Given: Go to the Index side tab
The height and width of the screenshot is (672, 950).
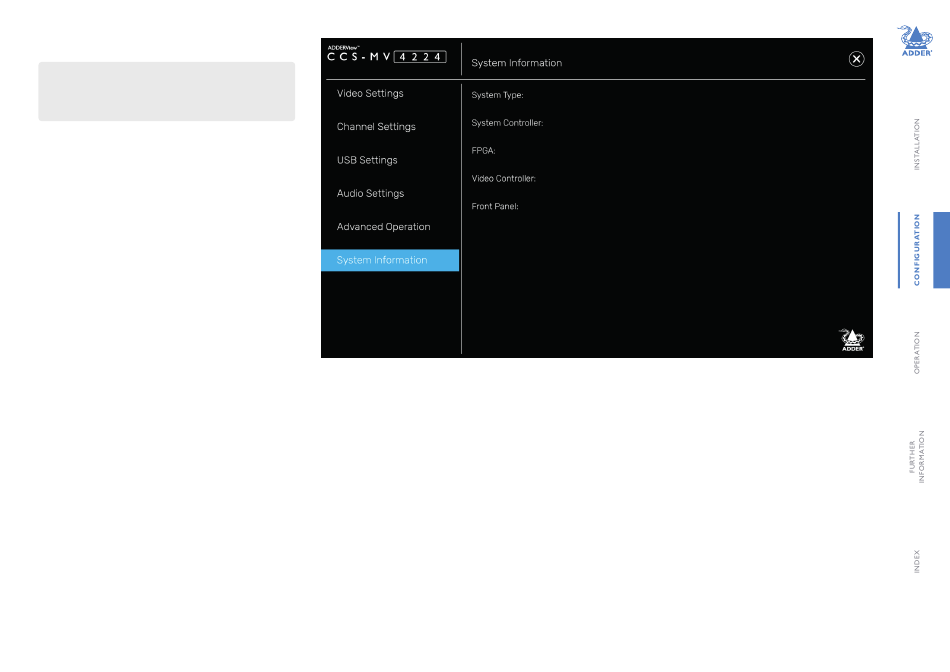Looking at the screenshot, I should 917,561.
